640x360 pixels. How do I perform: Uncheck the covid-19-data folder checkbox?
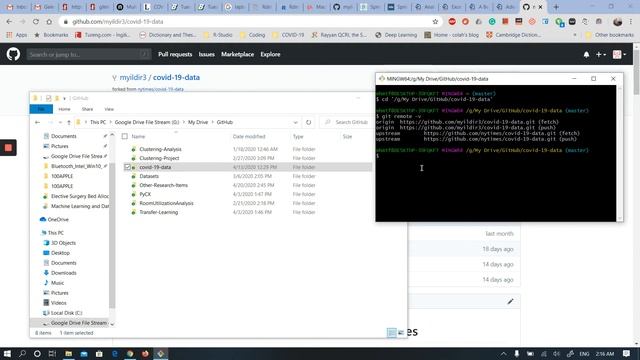pos(127,167)
